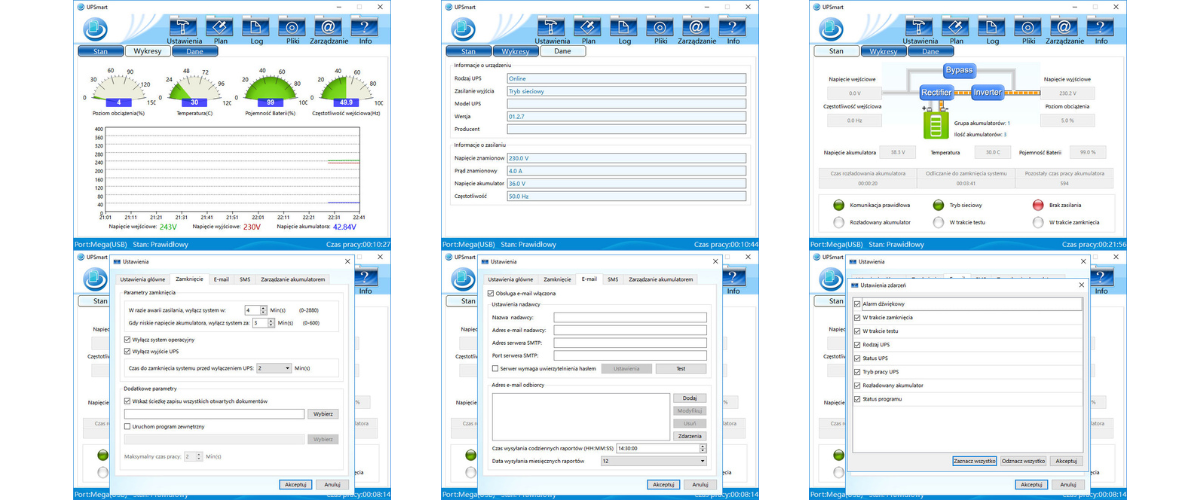The width and height of the screenshot is (1200, 500).
Task: Click Akceptuj in the Zamknięcie settings dialog
Action: 295,484
